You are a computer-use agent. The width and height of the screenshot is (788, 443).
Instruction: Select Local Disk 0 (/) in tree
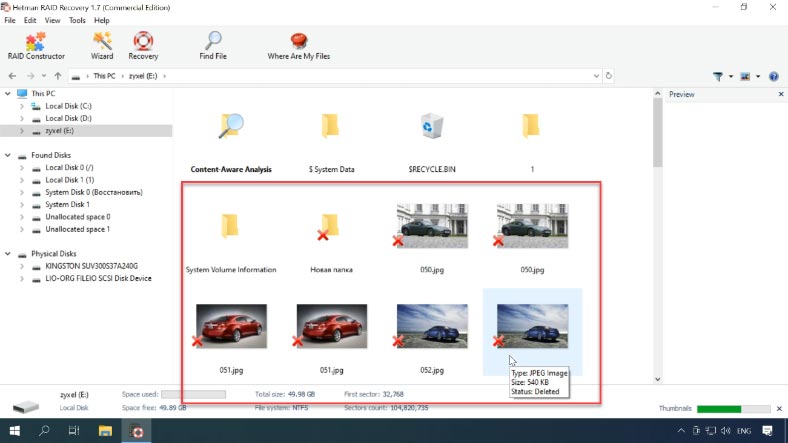coord(69,168)
